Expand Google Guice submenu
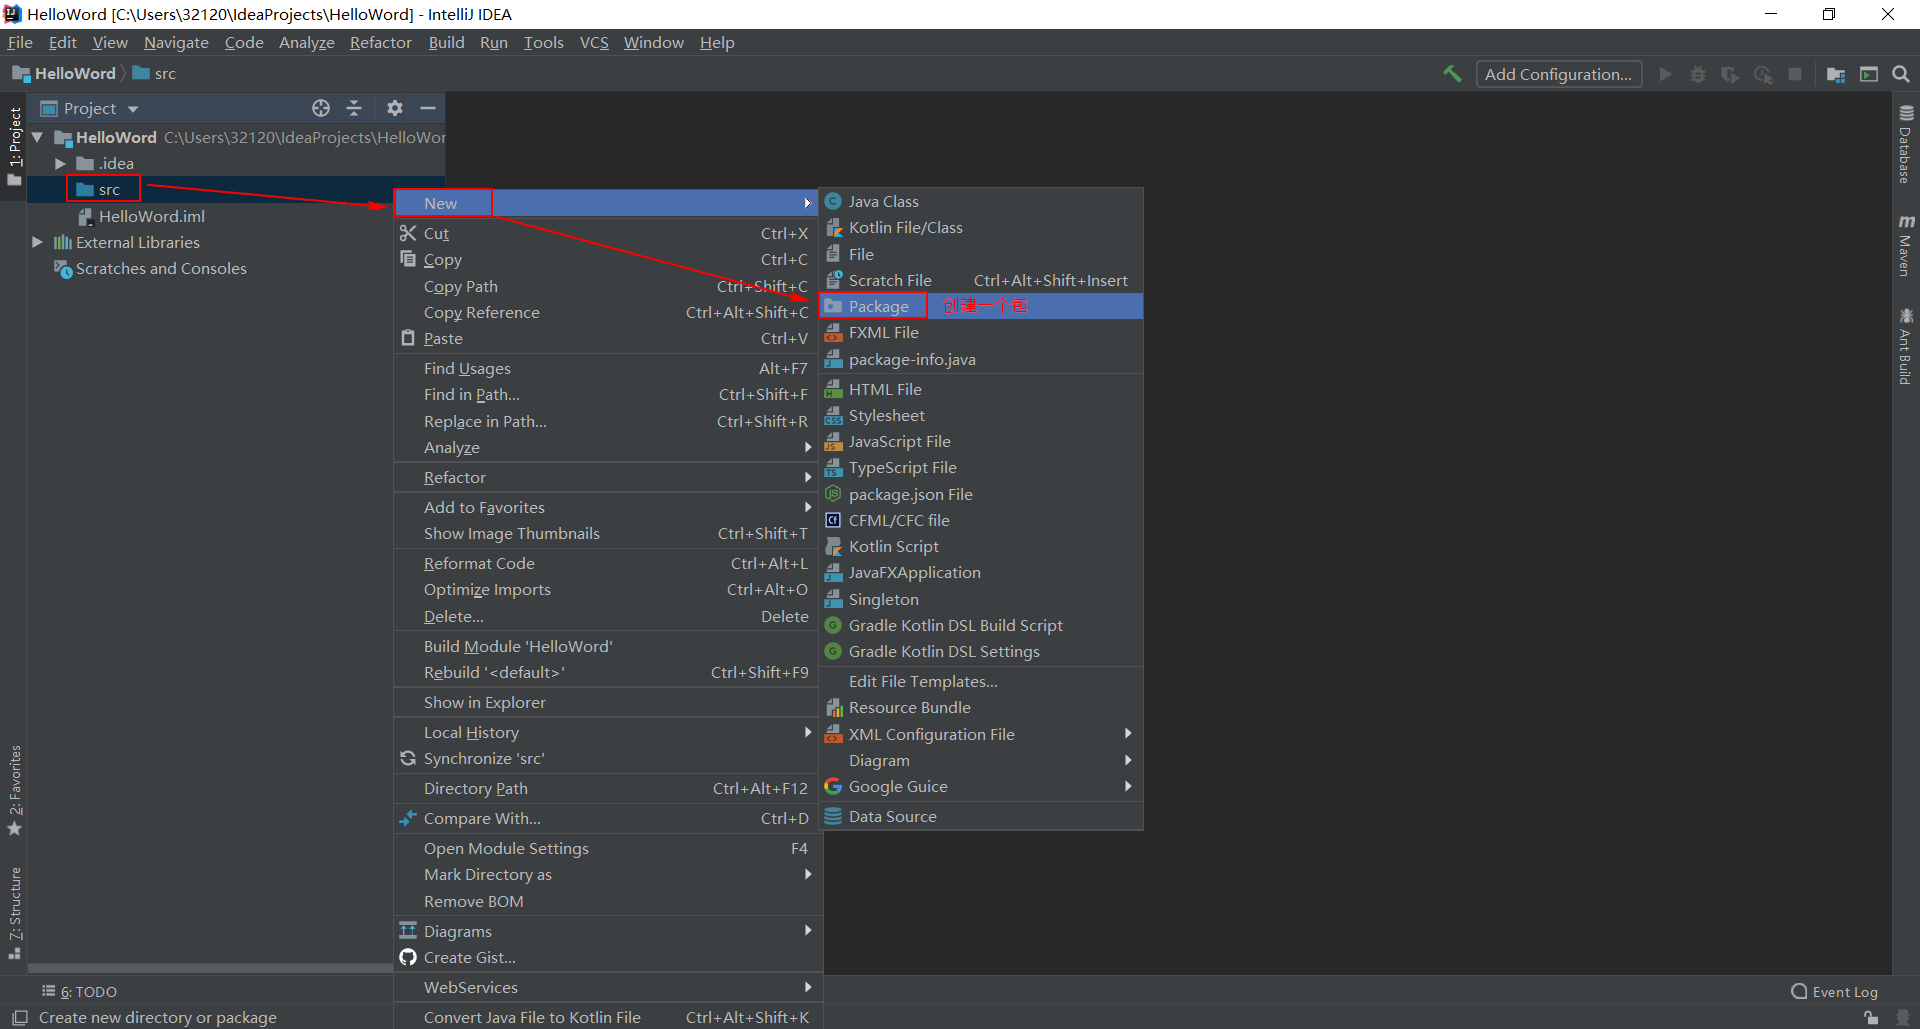This screenshot has width=1920, height=1029. (x=981, y=786)
